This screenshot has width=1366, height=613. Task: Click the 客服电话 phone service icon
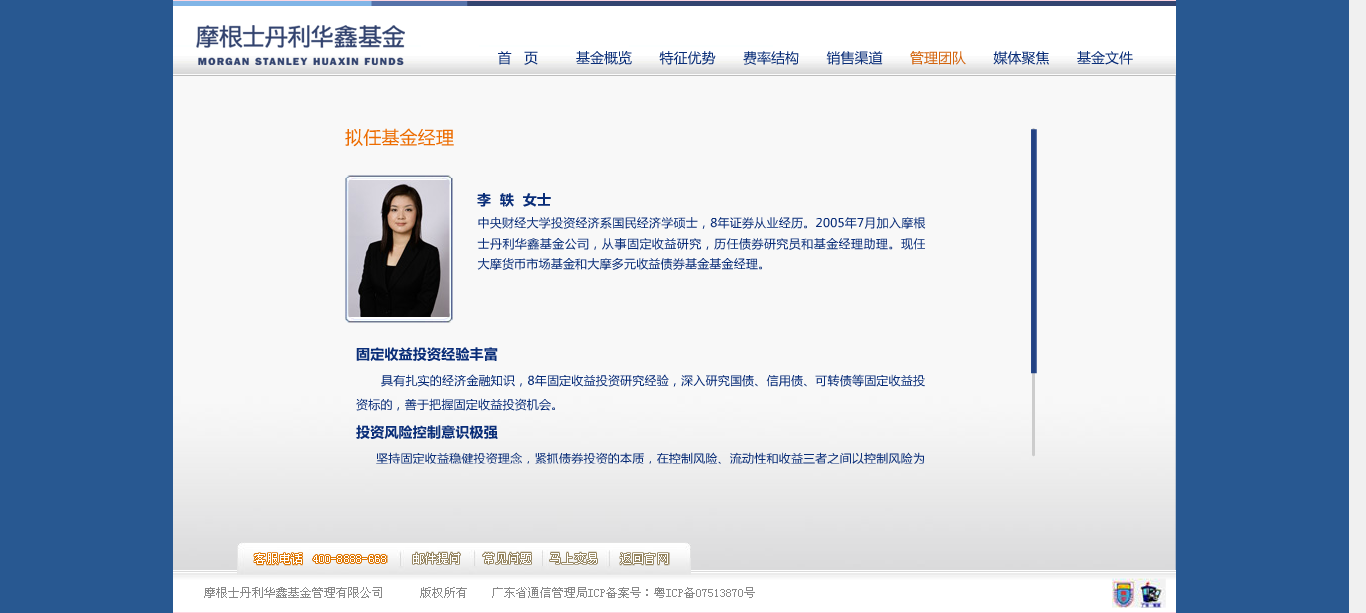277,558
